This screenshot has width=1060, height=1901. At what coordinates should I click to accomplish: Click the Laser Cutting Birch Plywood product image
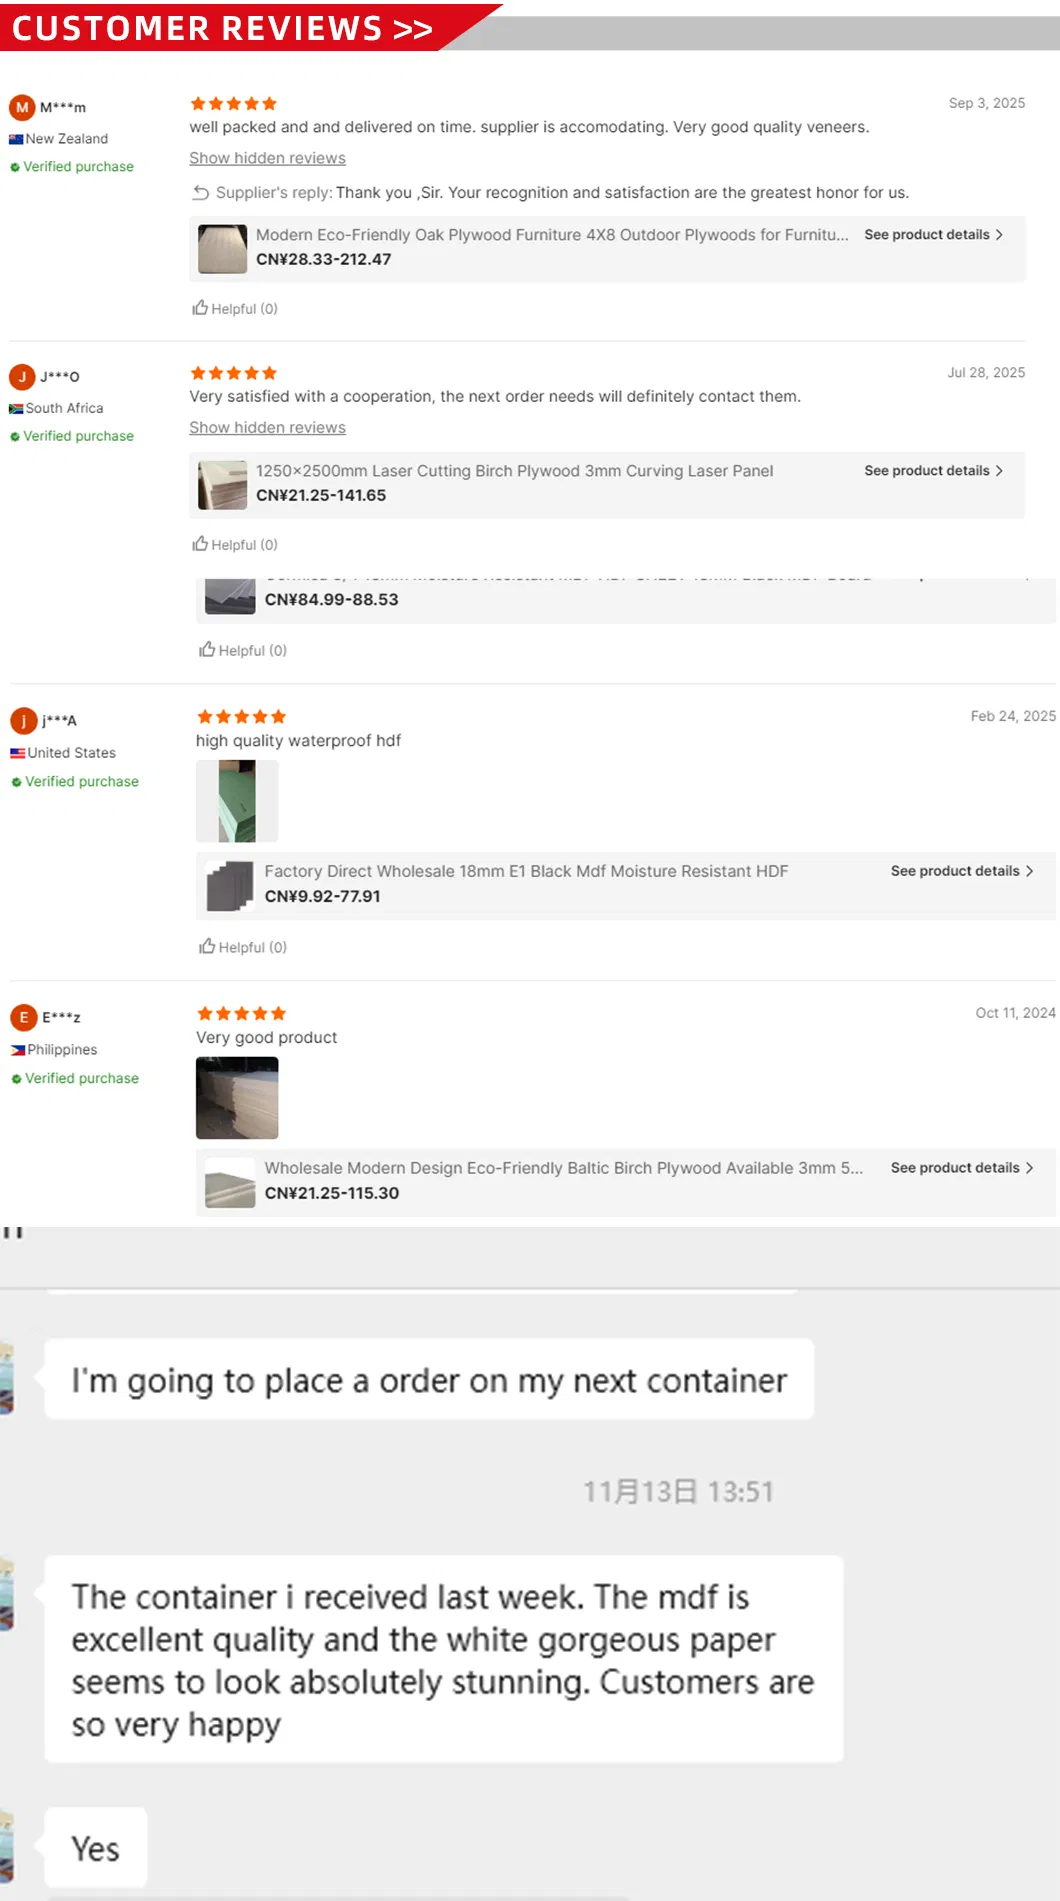[x=222, y=485]
